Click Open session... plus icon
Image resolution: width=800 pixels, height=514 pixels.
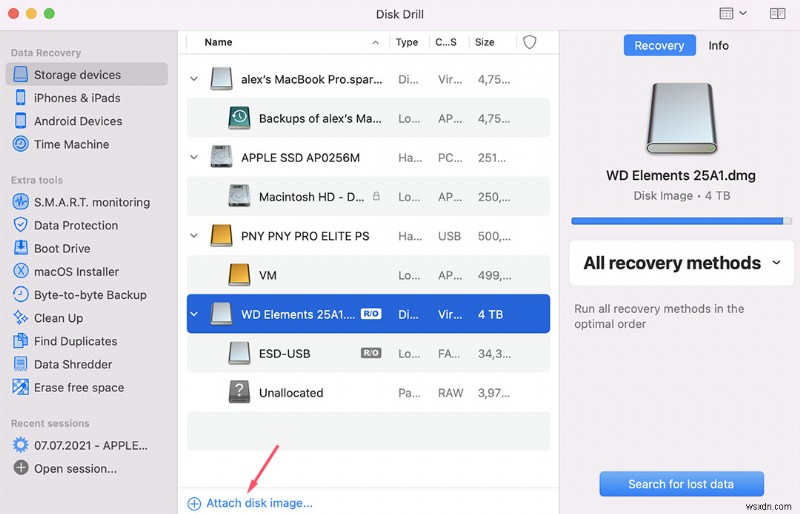pos(21,468)
